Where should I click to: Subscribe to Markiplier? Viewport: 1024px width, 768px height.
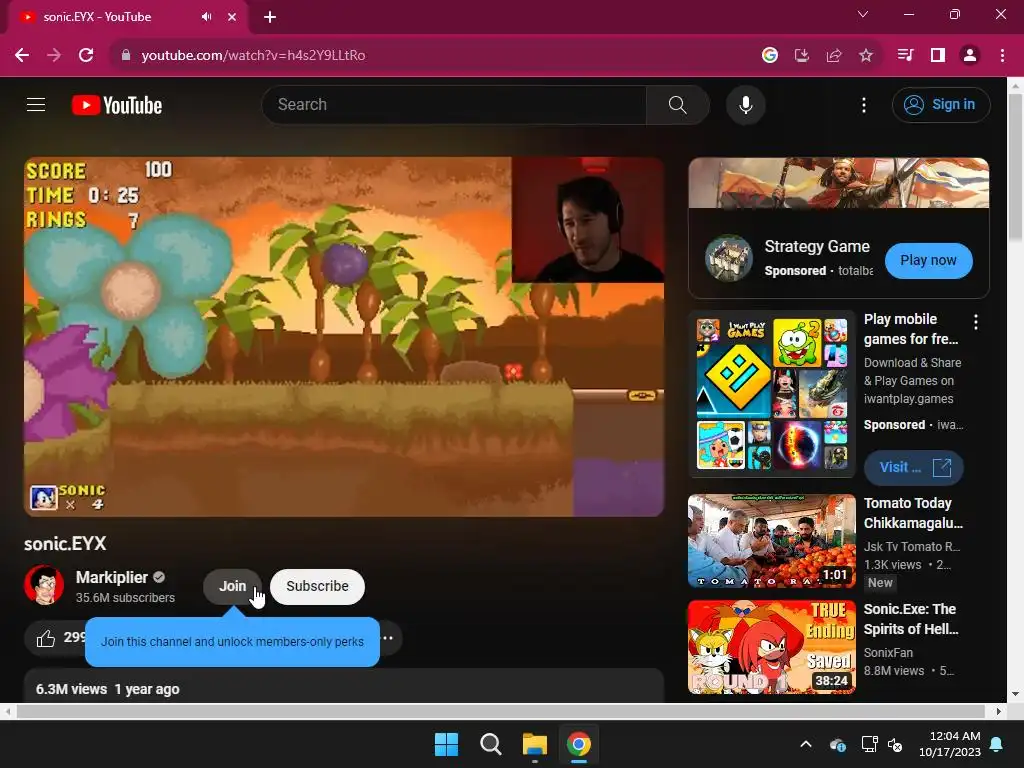pos(317,586)
